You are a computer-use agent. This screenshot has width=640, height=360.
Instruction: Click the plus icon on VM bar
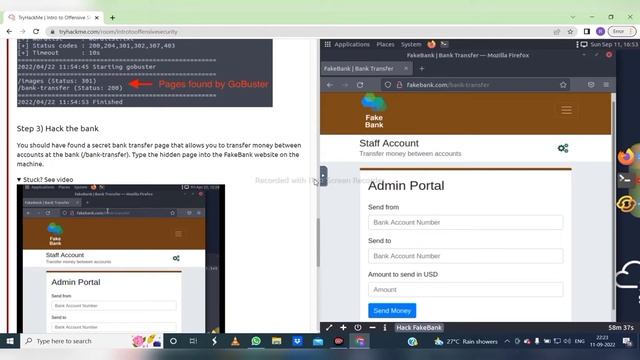point(343,328)
